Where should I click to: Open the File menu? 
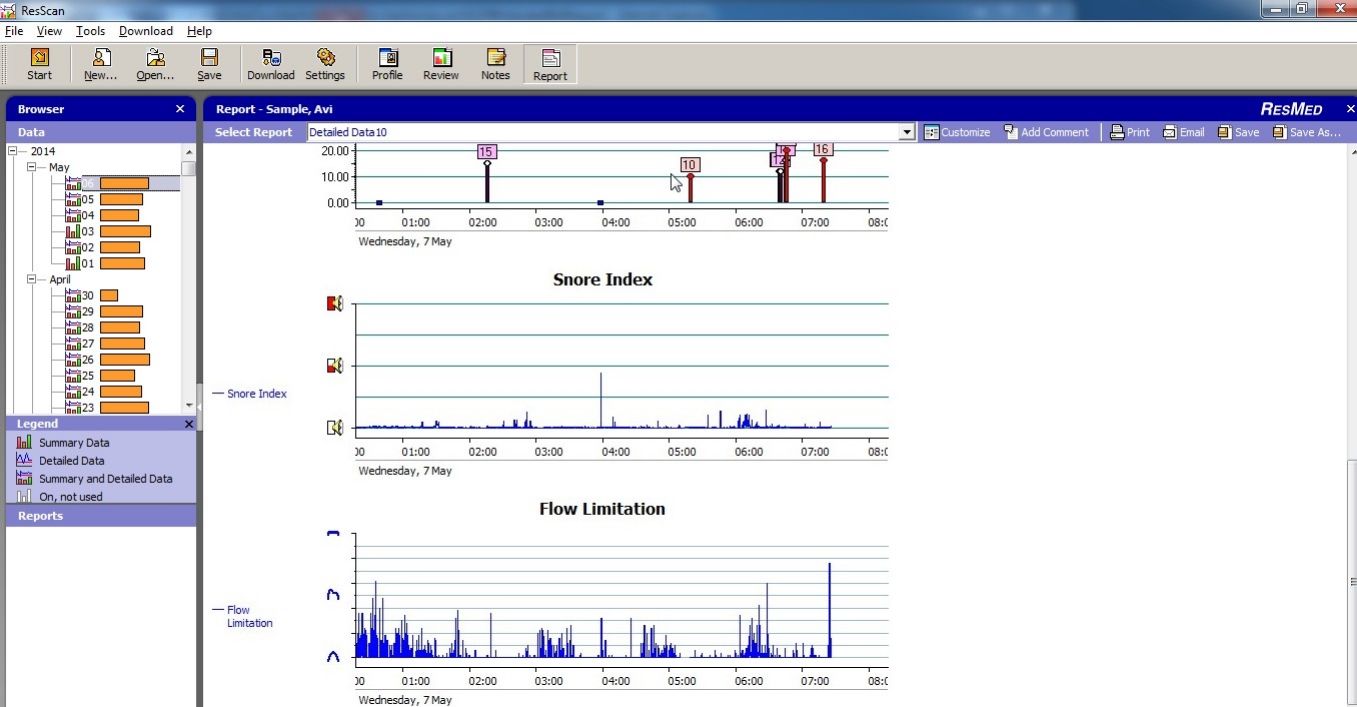click(13, 31)
